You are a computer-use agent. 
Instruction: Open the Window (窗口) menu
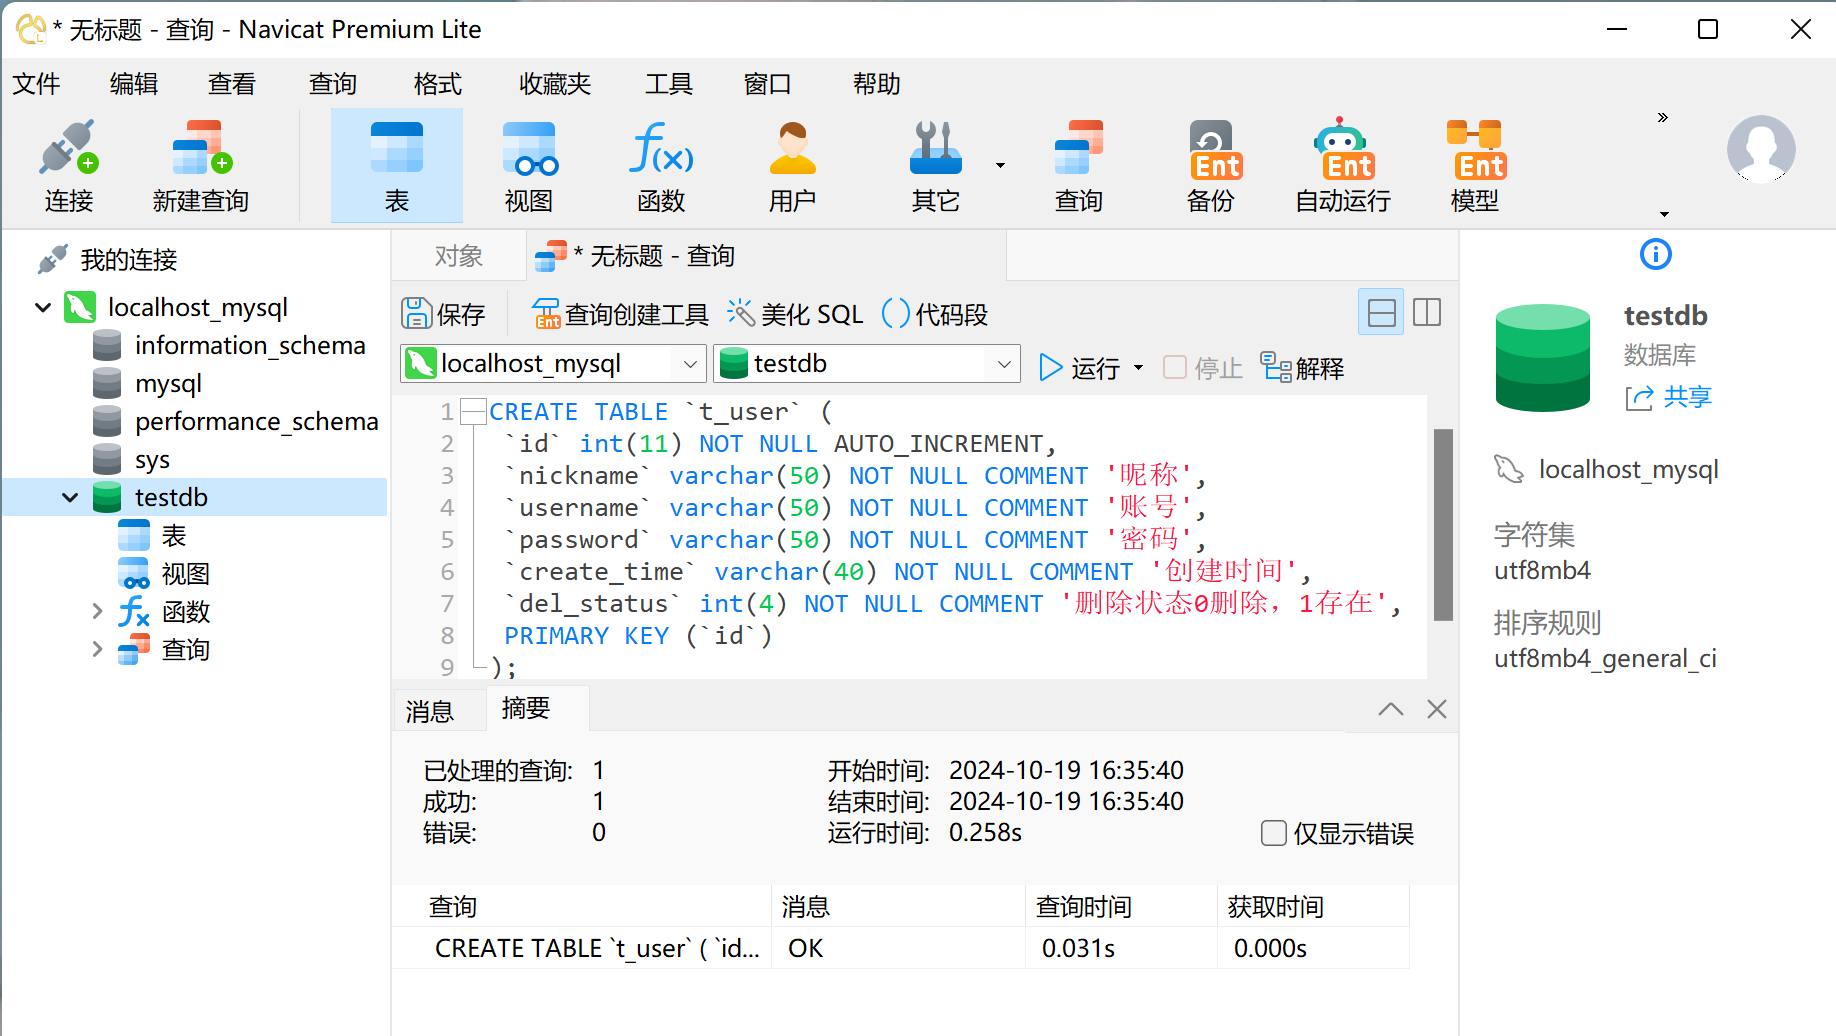click(768, 83)
